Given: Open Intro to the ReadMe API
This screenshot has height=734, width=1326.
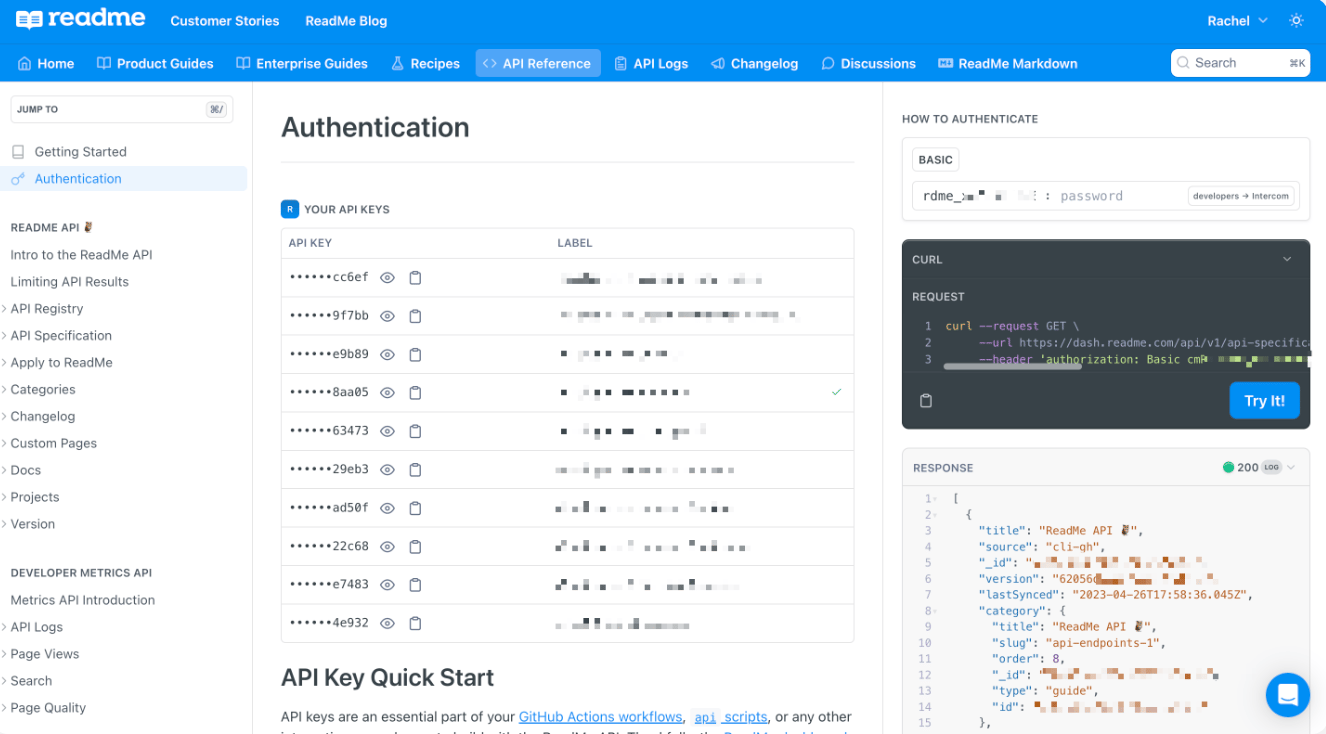Looking at the screenshot, I should [x=81, y=255].
